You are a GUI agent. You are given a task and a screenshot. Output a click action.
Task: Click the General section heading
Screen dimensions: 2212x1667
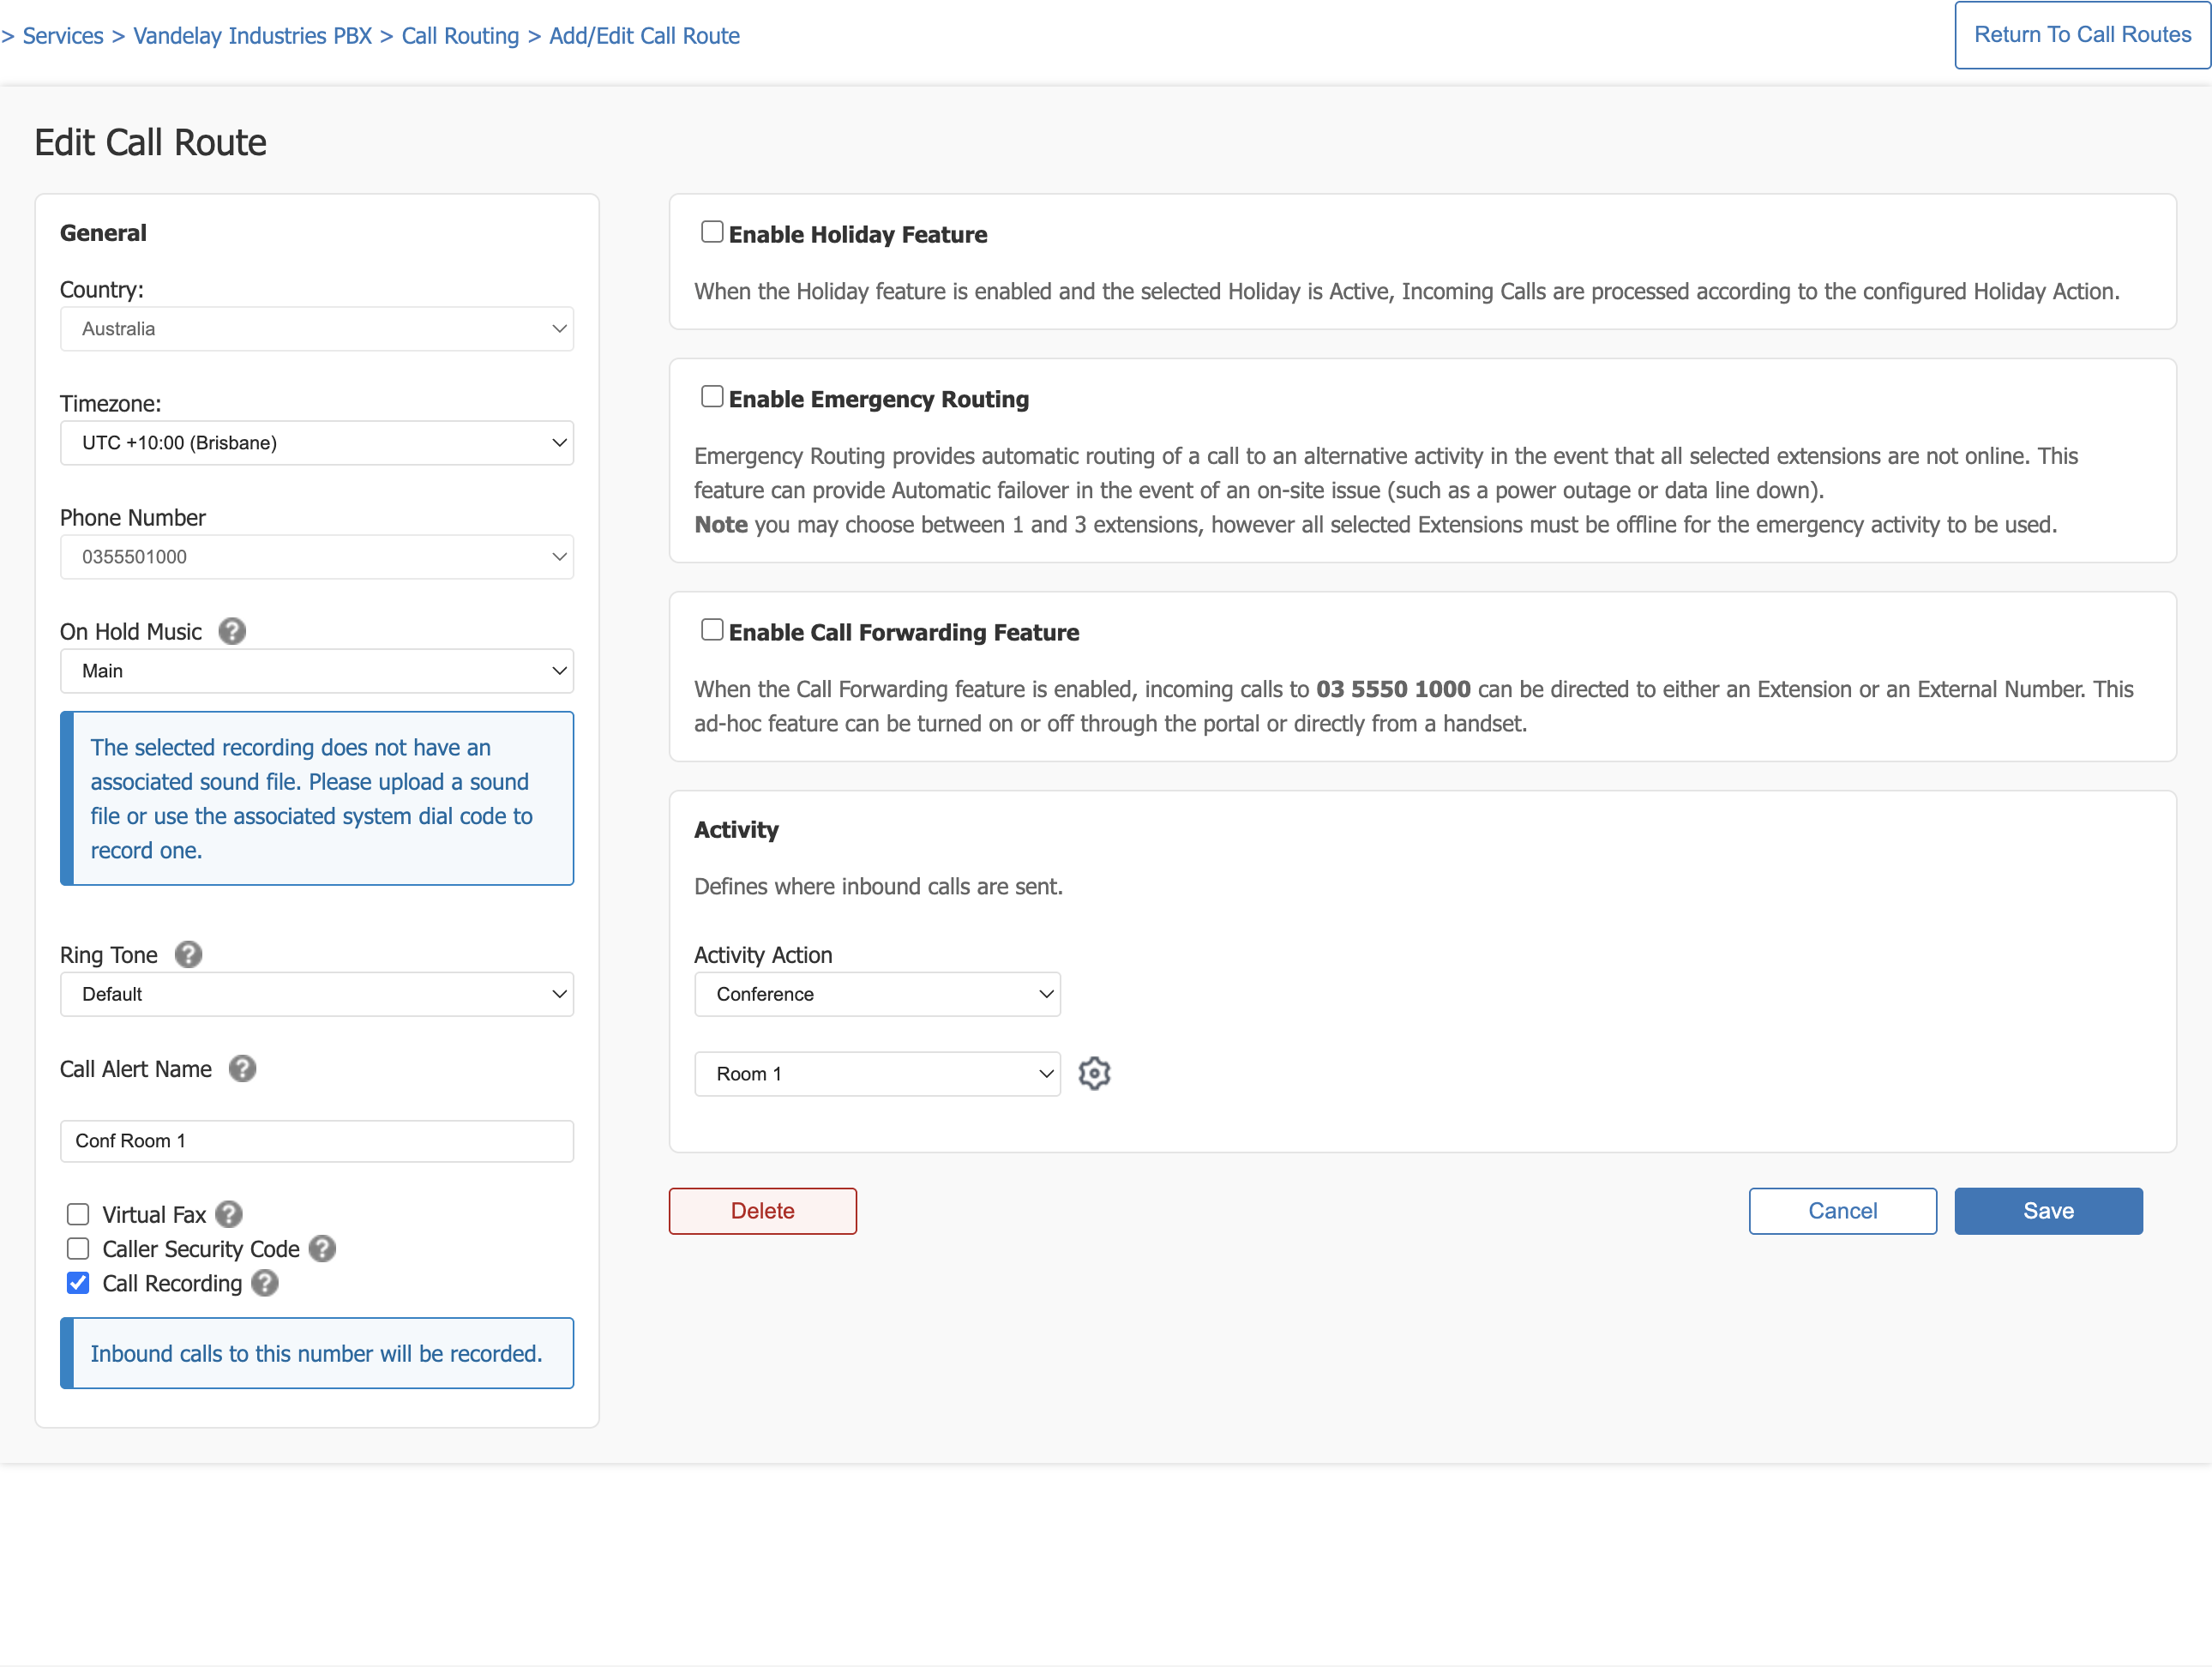pyautogui.click(x=103, y=232)
